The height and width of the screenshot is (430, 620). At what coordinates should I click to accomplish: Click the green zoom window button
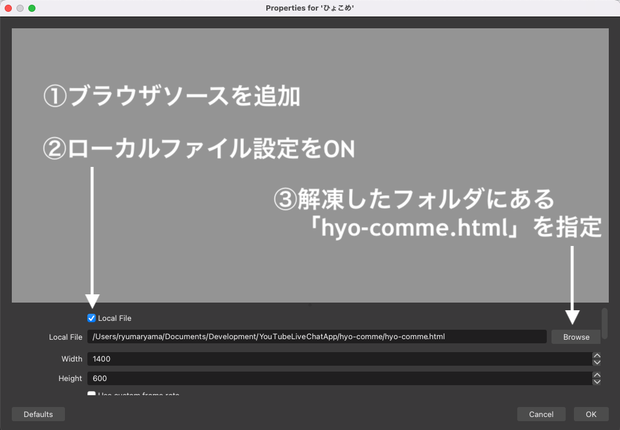click(x=32, y=8)
